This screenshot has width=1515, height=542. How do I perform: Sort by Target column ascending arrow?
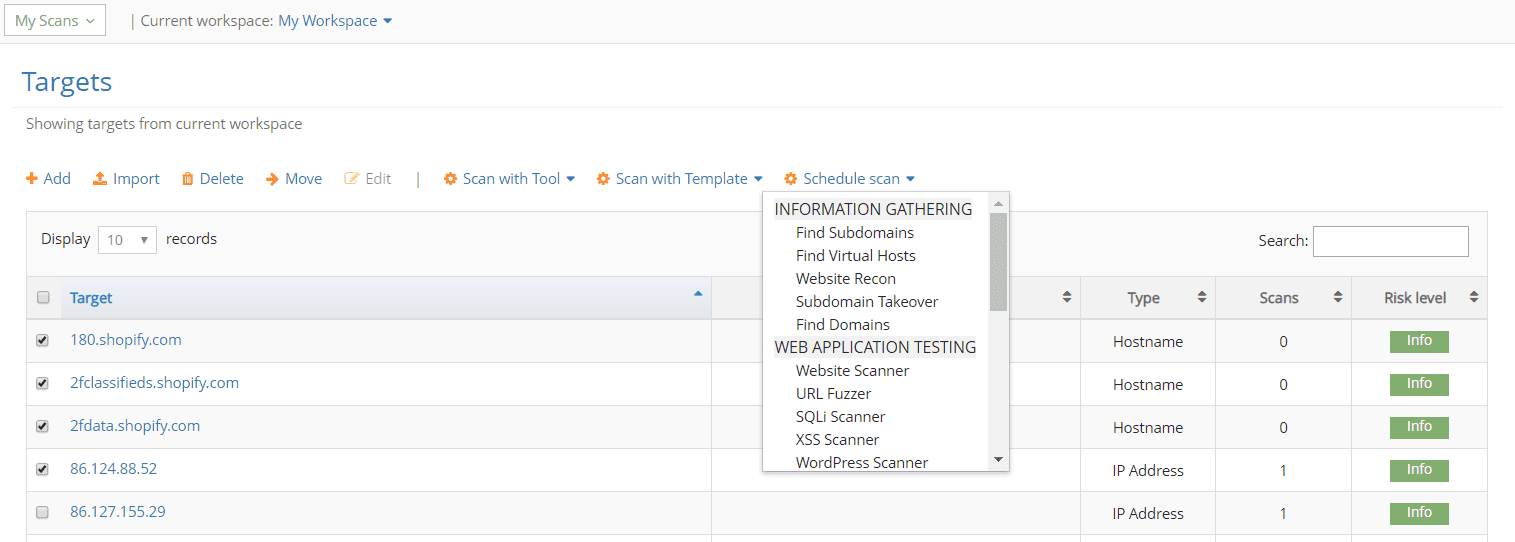pyautogui.click(x=698, y=294)
